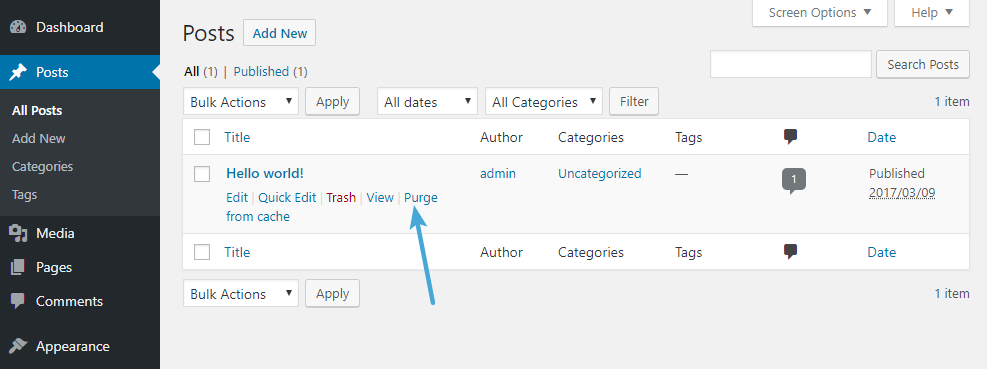Click comments bubble icon in table footer

791,252
